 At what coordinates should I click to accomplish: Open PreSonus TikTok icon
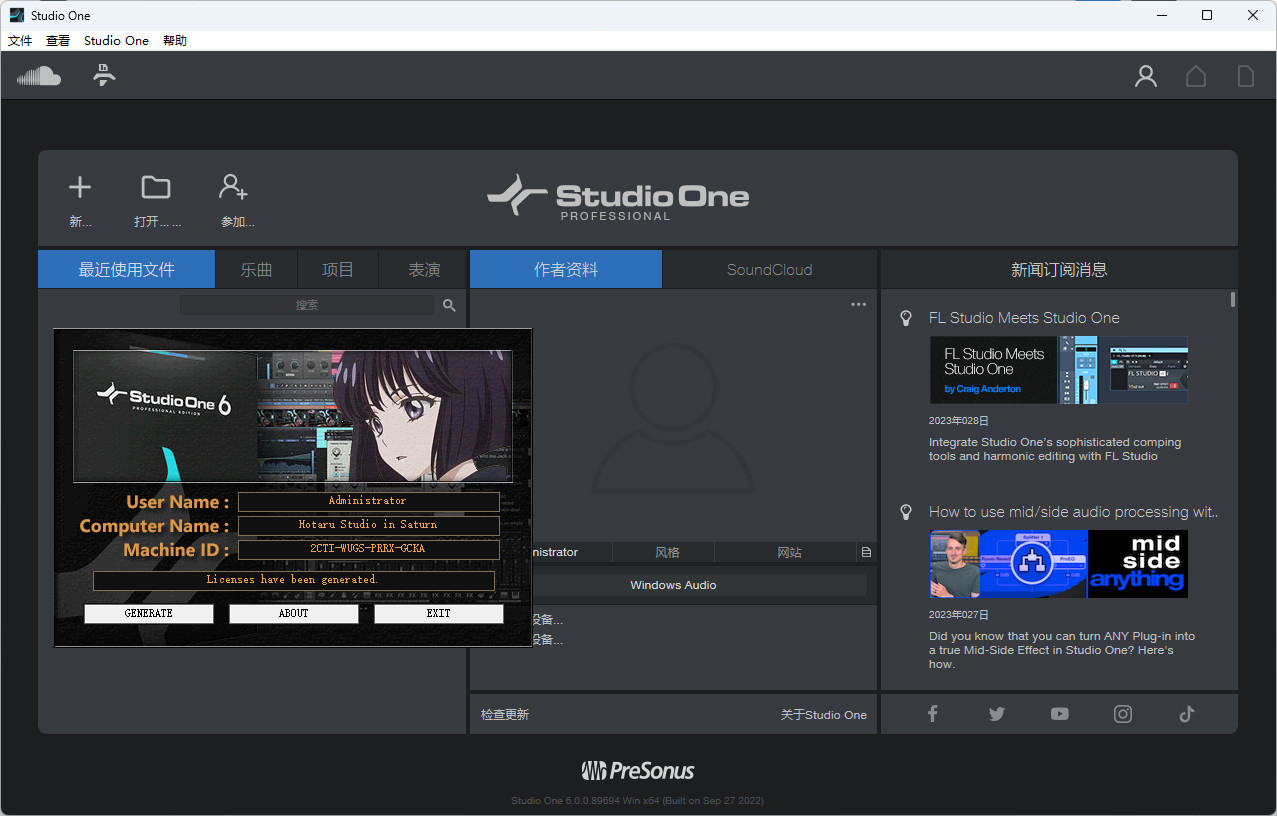tap(1187, 713)
